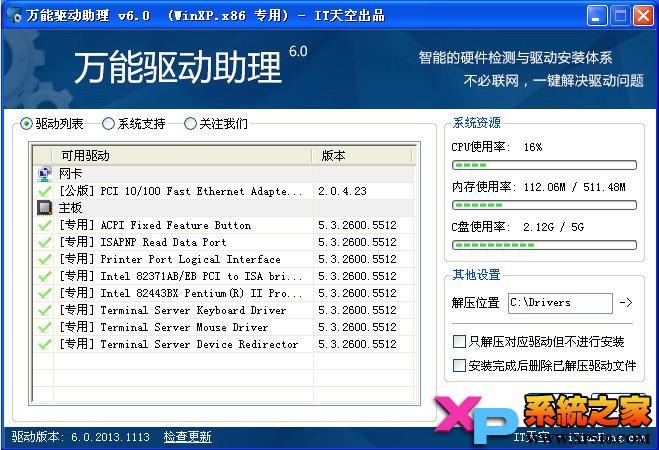Click the C盘使用率 progress bar
This screenshot has width=659, height=450.
click(544, 245)
